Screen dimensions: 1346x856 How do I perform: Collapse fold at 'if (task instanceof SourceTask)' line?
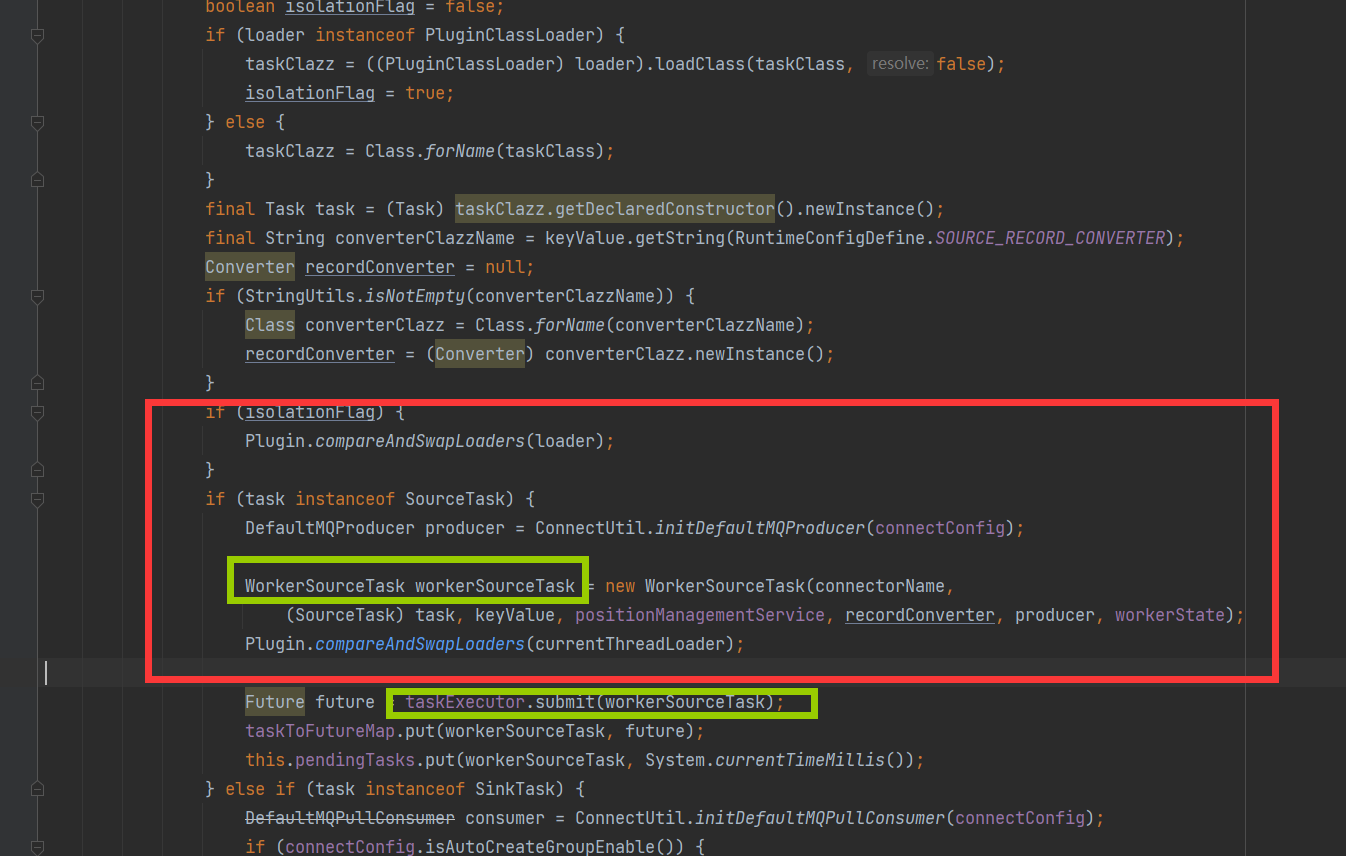[x=37, y=499]
